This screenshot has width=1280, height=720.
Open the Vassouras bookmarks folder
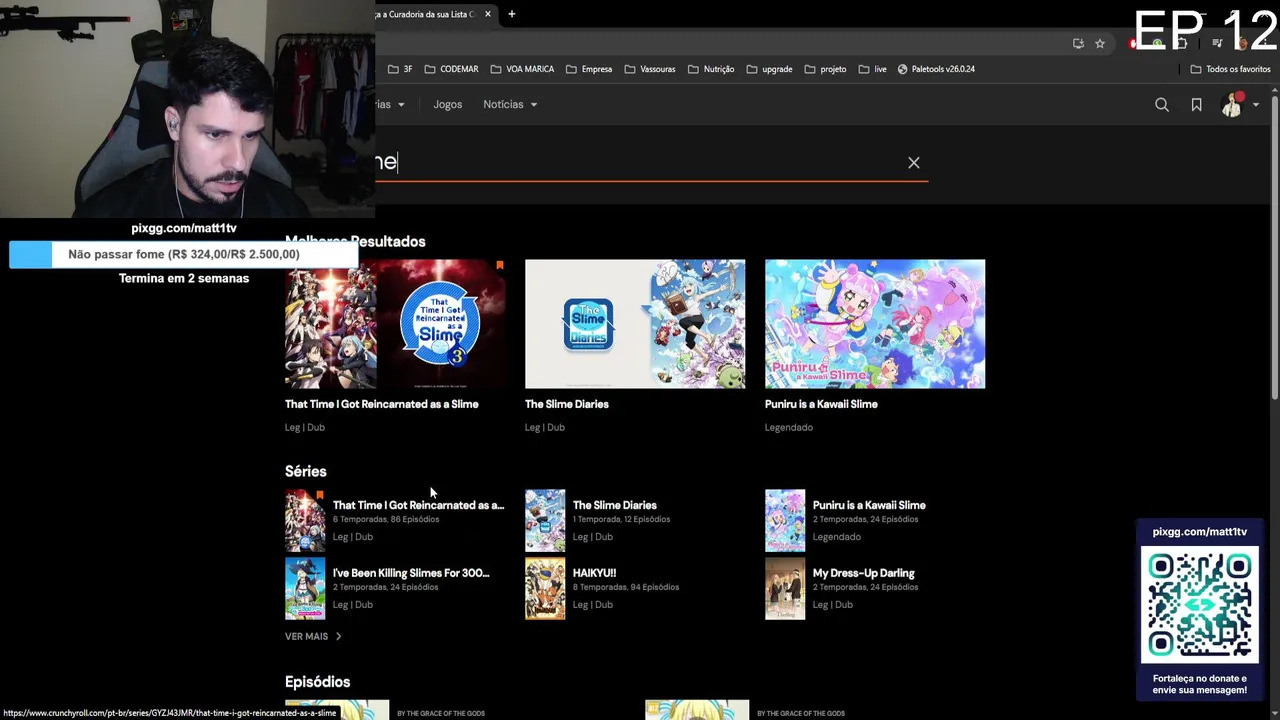pos(650,69)
